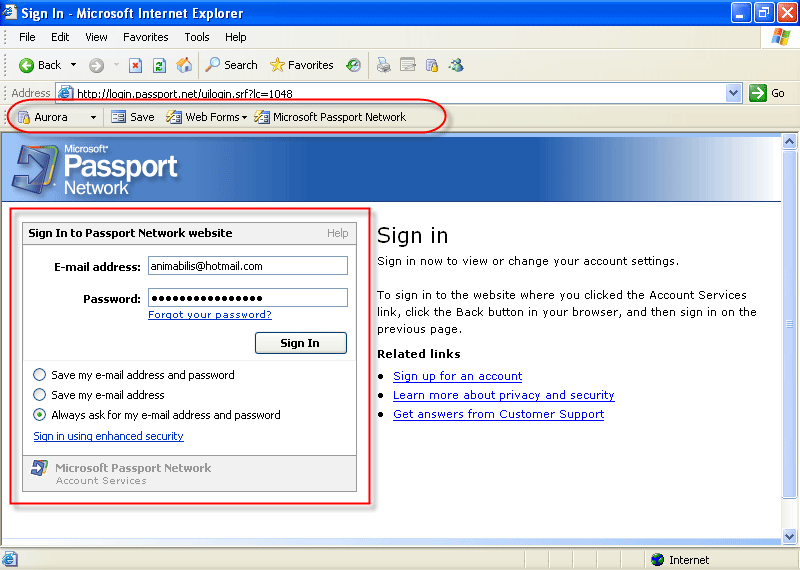
Task: Go to the Home page icon
Action: pos(184,65)
